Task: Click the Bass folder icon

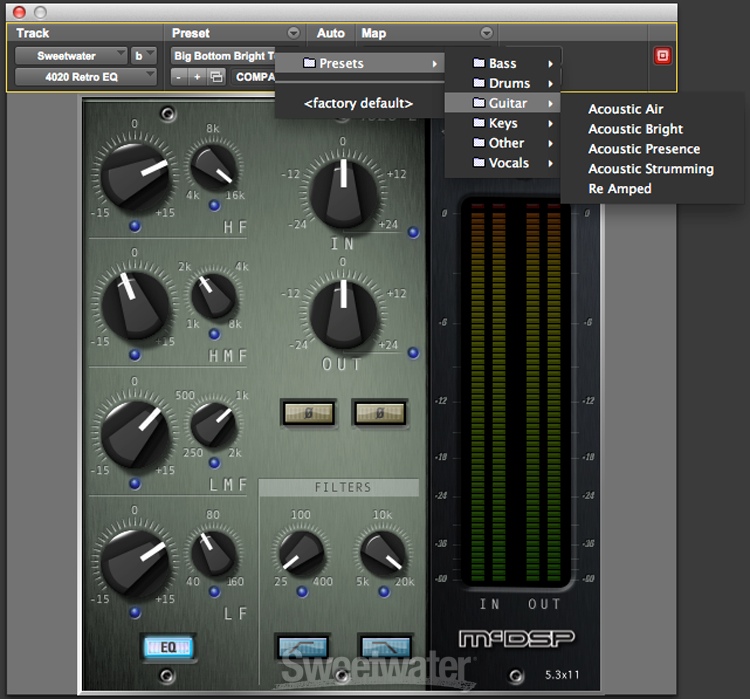Action: click(479, 63)
